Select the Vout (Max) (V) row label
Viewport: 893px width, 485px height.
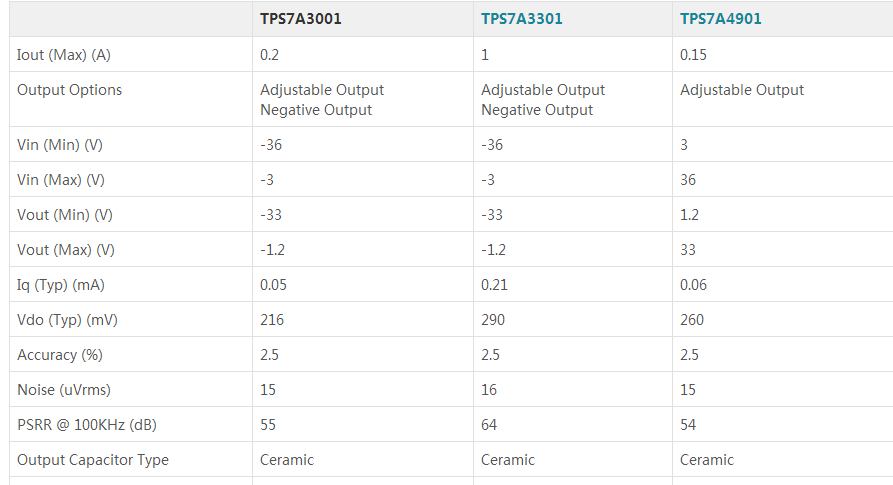click(x=66, y=250)
